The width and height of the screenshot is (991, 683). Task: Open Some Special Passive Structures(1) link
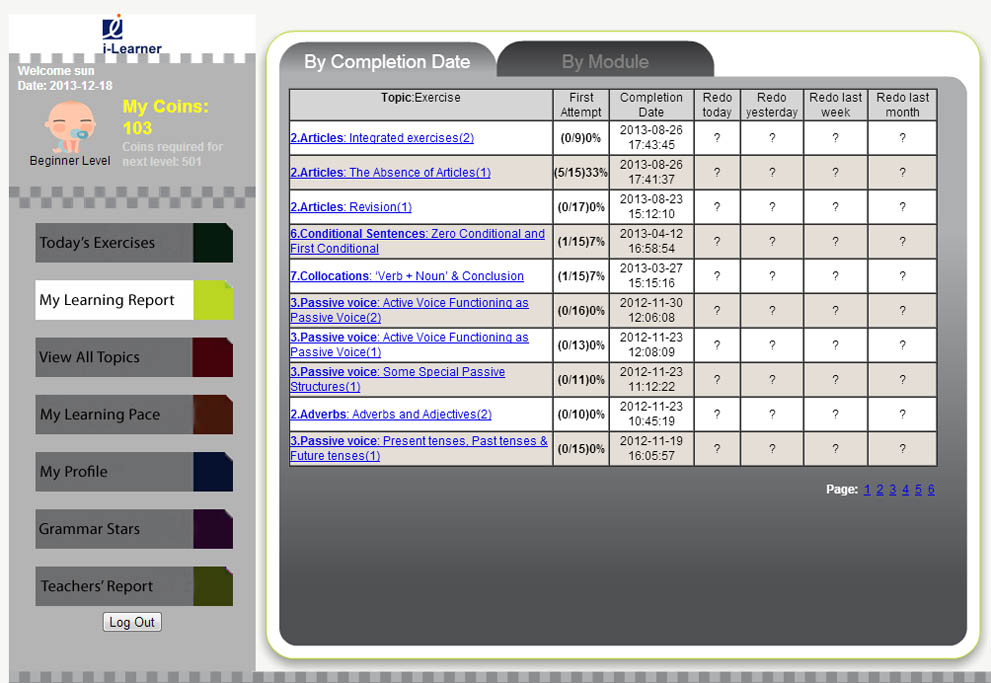pos(397,379)
